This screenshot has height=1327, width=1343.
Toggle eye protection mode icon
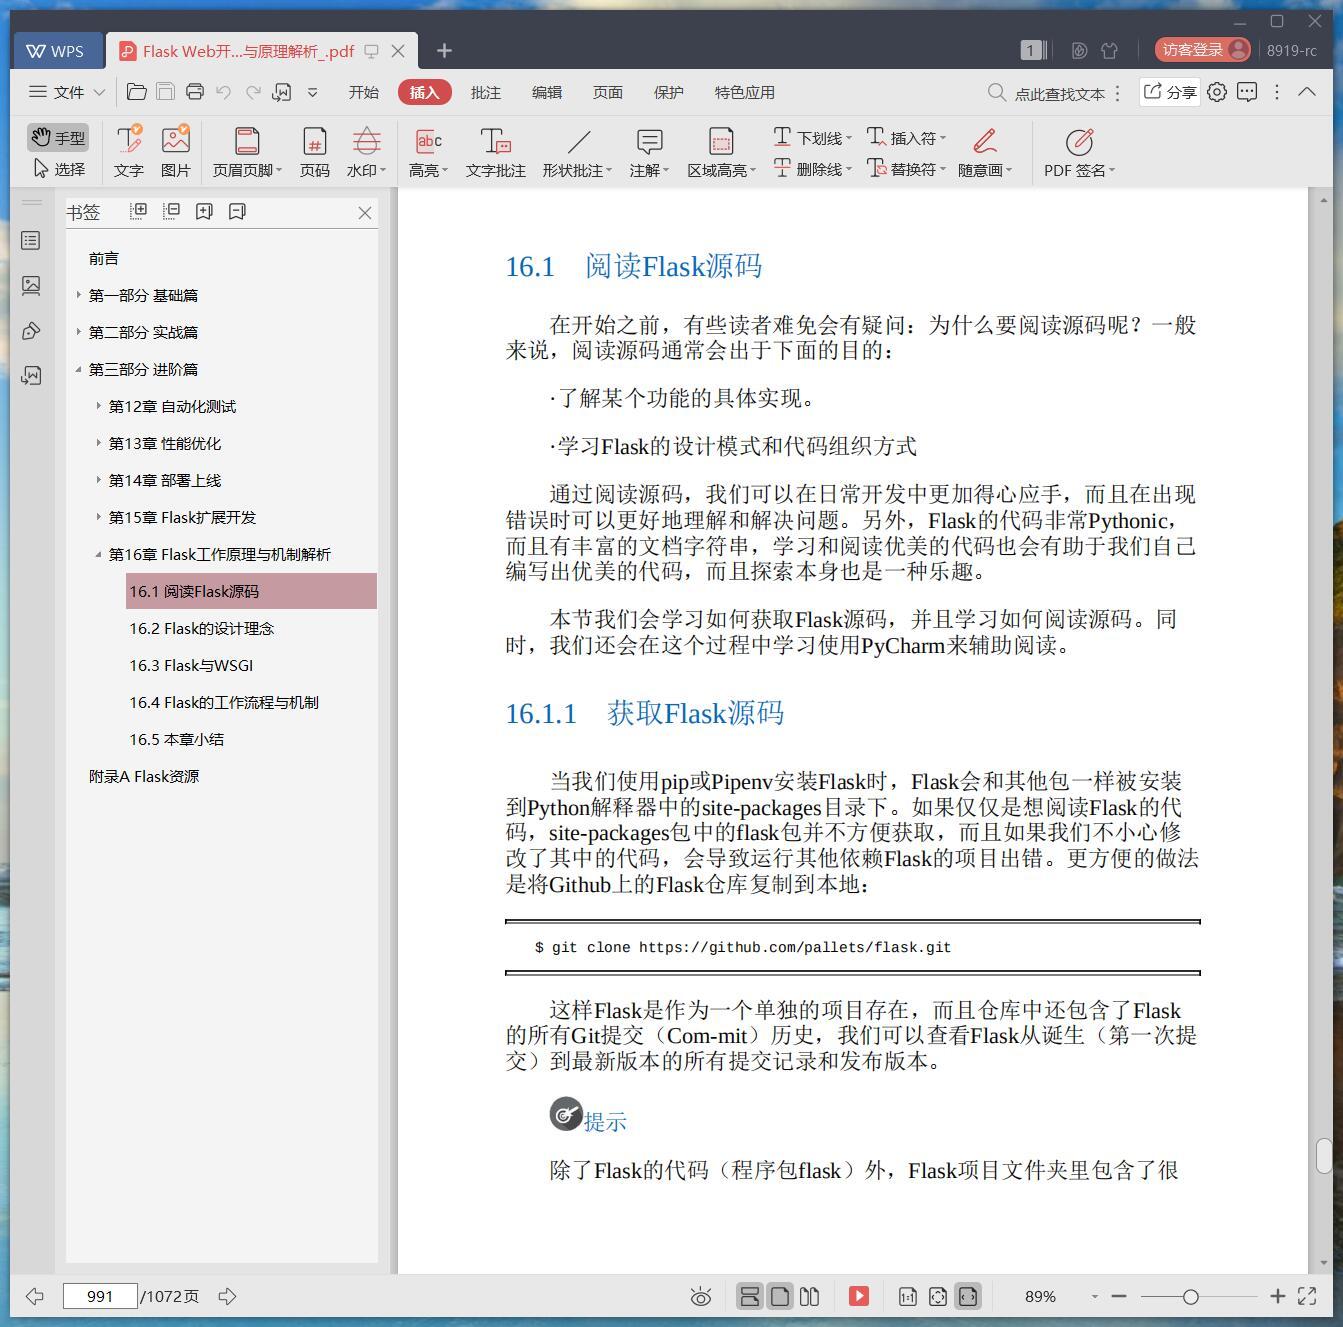coord(701,1297)
